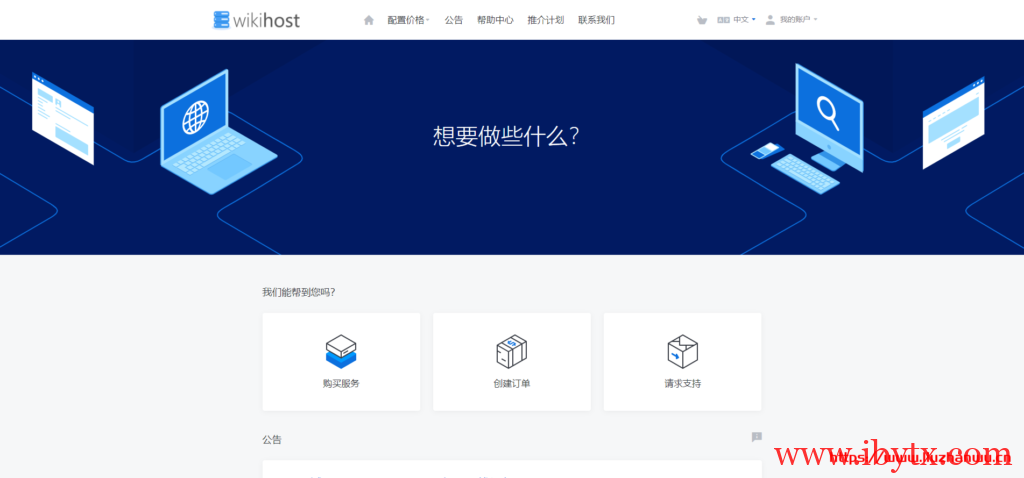Click the user account avatar icon
Screen dimensions: 1024x478
click(770, 20)
